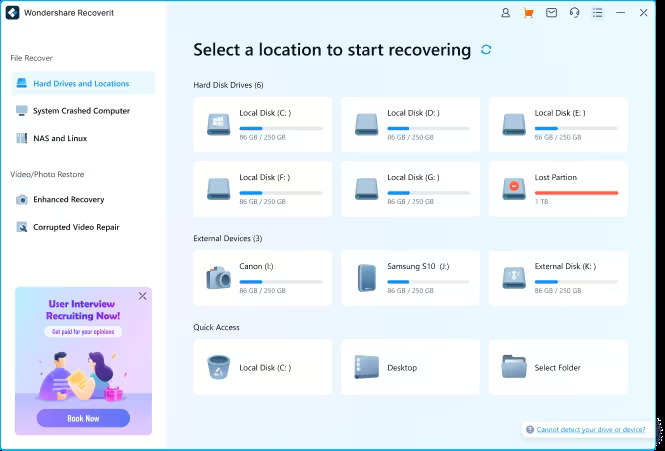Click the refresh locations icon
665x451 pixels.
click(486, 50)
